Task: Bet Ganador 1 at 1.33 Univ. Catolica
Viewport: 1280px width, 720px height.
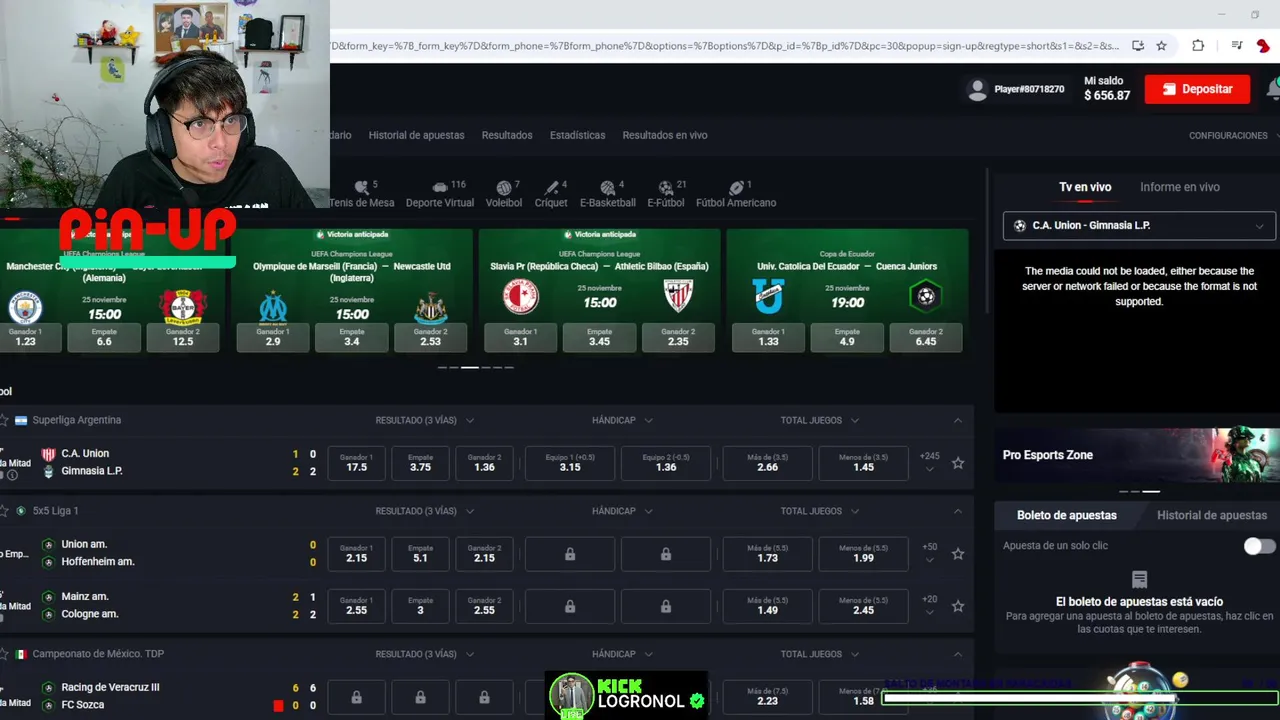Action: pyautogui.click(x=768, y=337)
